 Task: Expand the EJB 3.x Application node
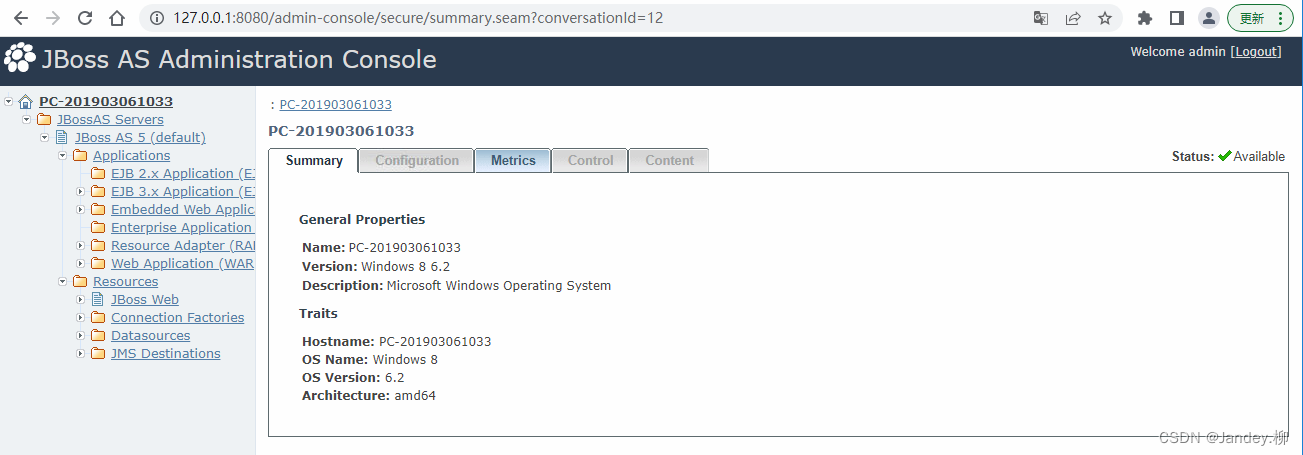(x=81, y=192)
